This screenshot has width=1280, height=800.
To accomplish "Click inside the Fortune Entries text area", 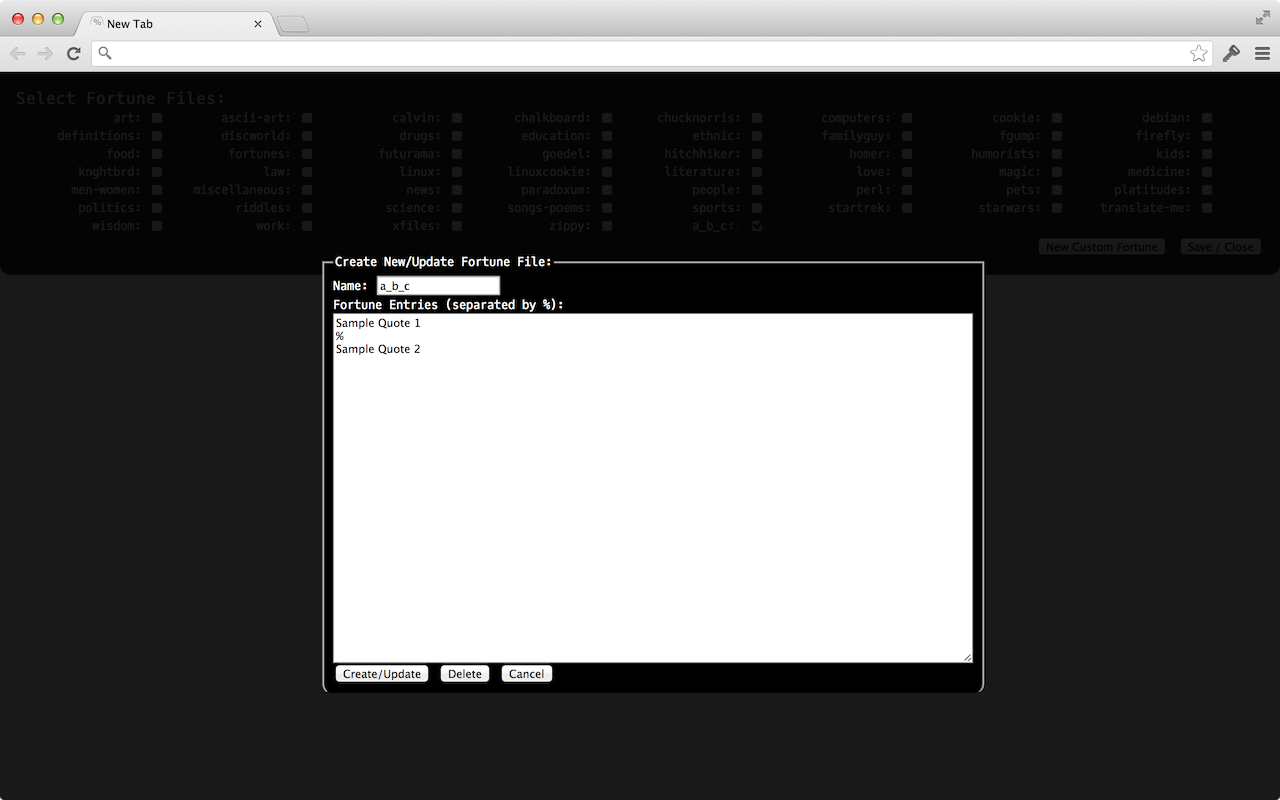I will (x=652, y=488).
